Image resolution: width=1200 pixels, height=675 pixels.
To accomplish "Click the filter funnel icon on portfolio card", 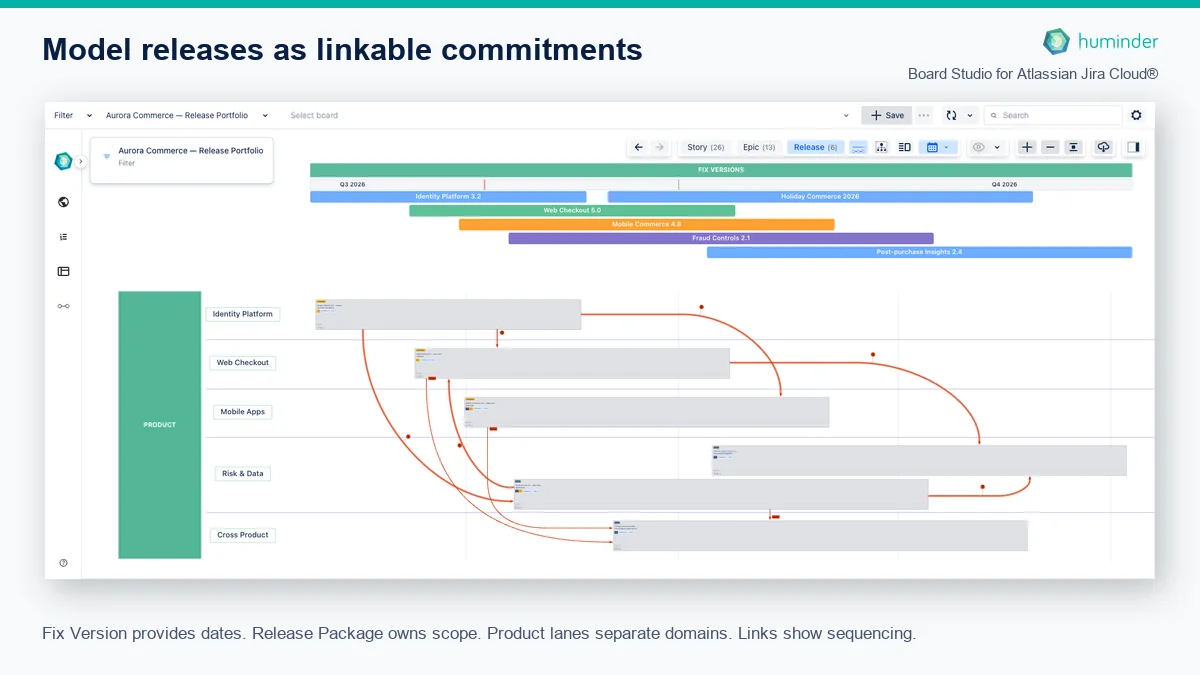I will [x=107, y=156].
